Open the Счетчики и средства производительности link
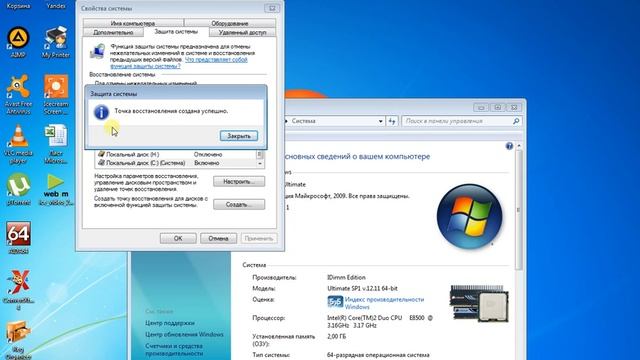Viewport: 640px width, 360px height. tap(174, 350)
